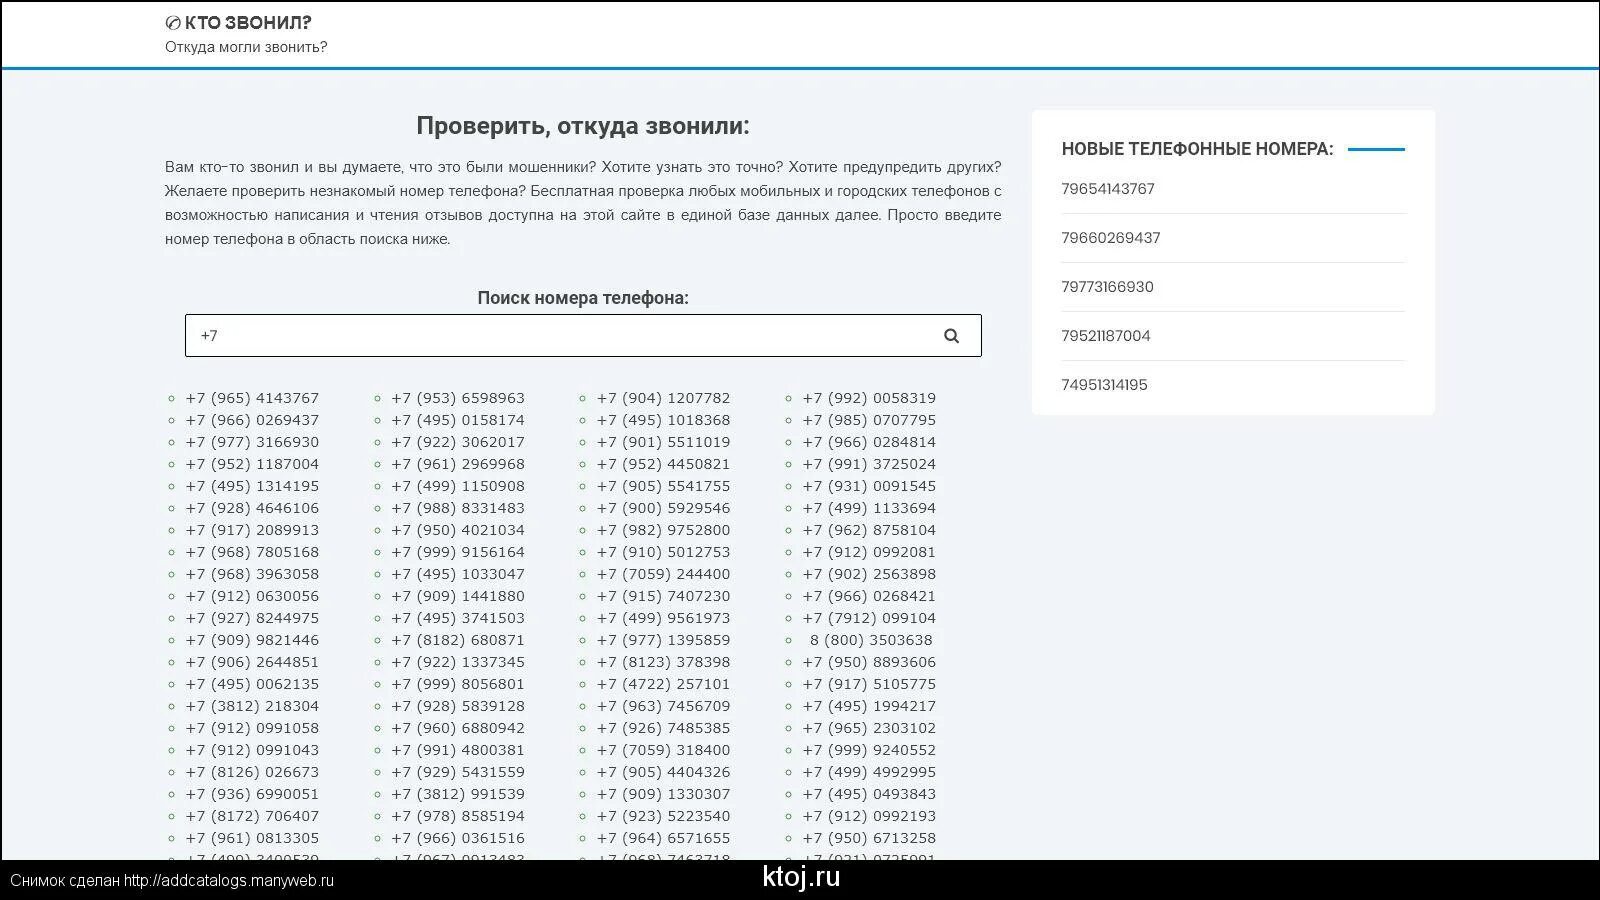
Task: Open number +7 (999) 9156164
Action: click(458, 552)
